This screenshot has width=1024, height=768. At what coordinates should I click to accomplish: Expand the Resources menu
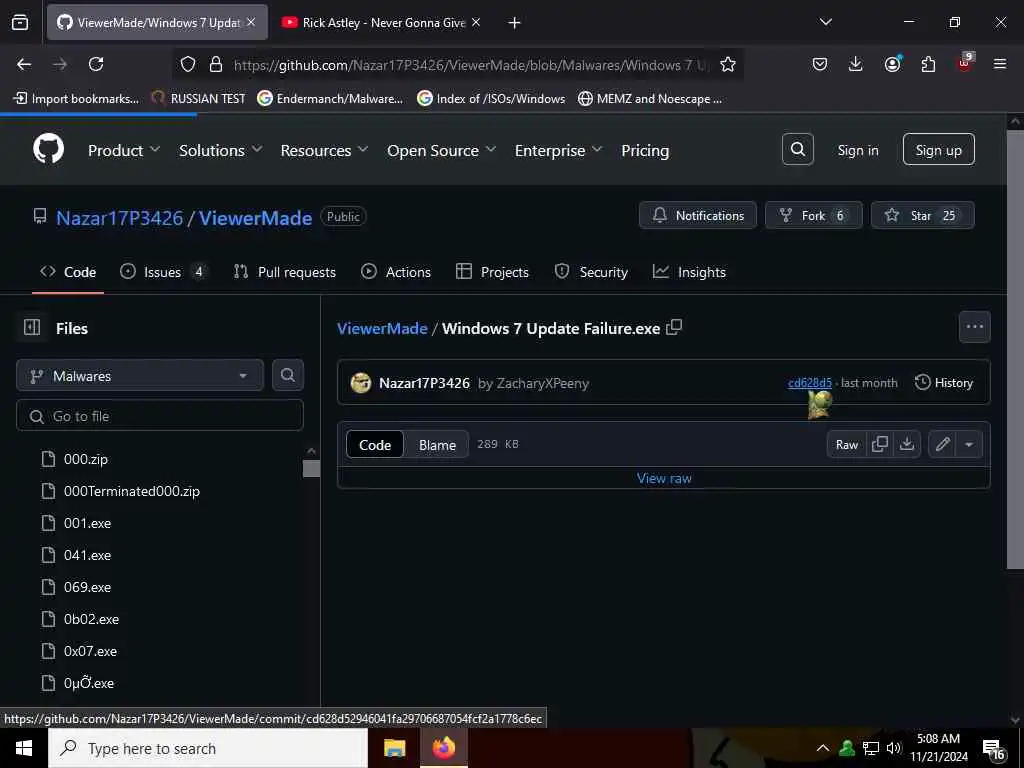pyautogui.click(x=325, y=150)
